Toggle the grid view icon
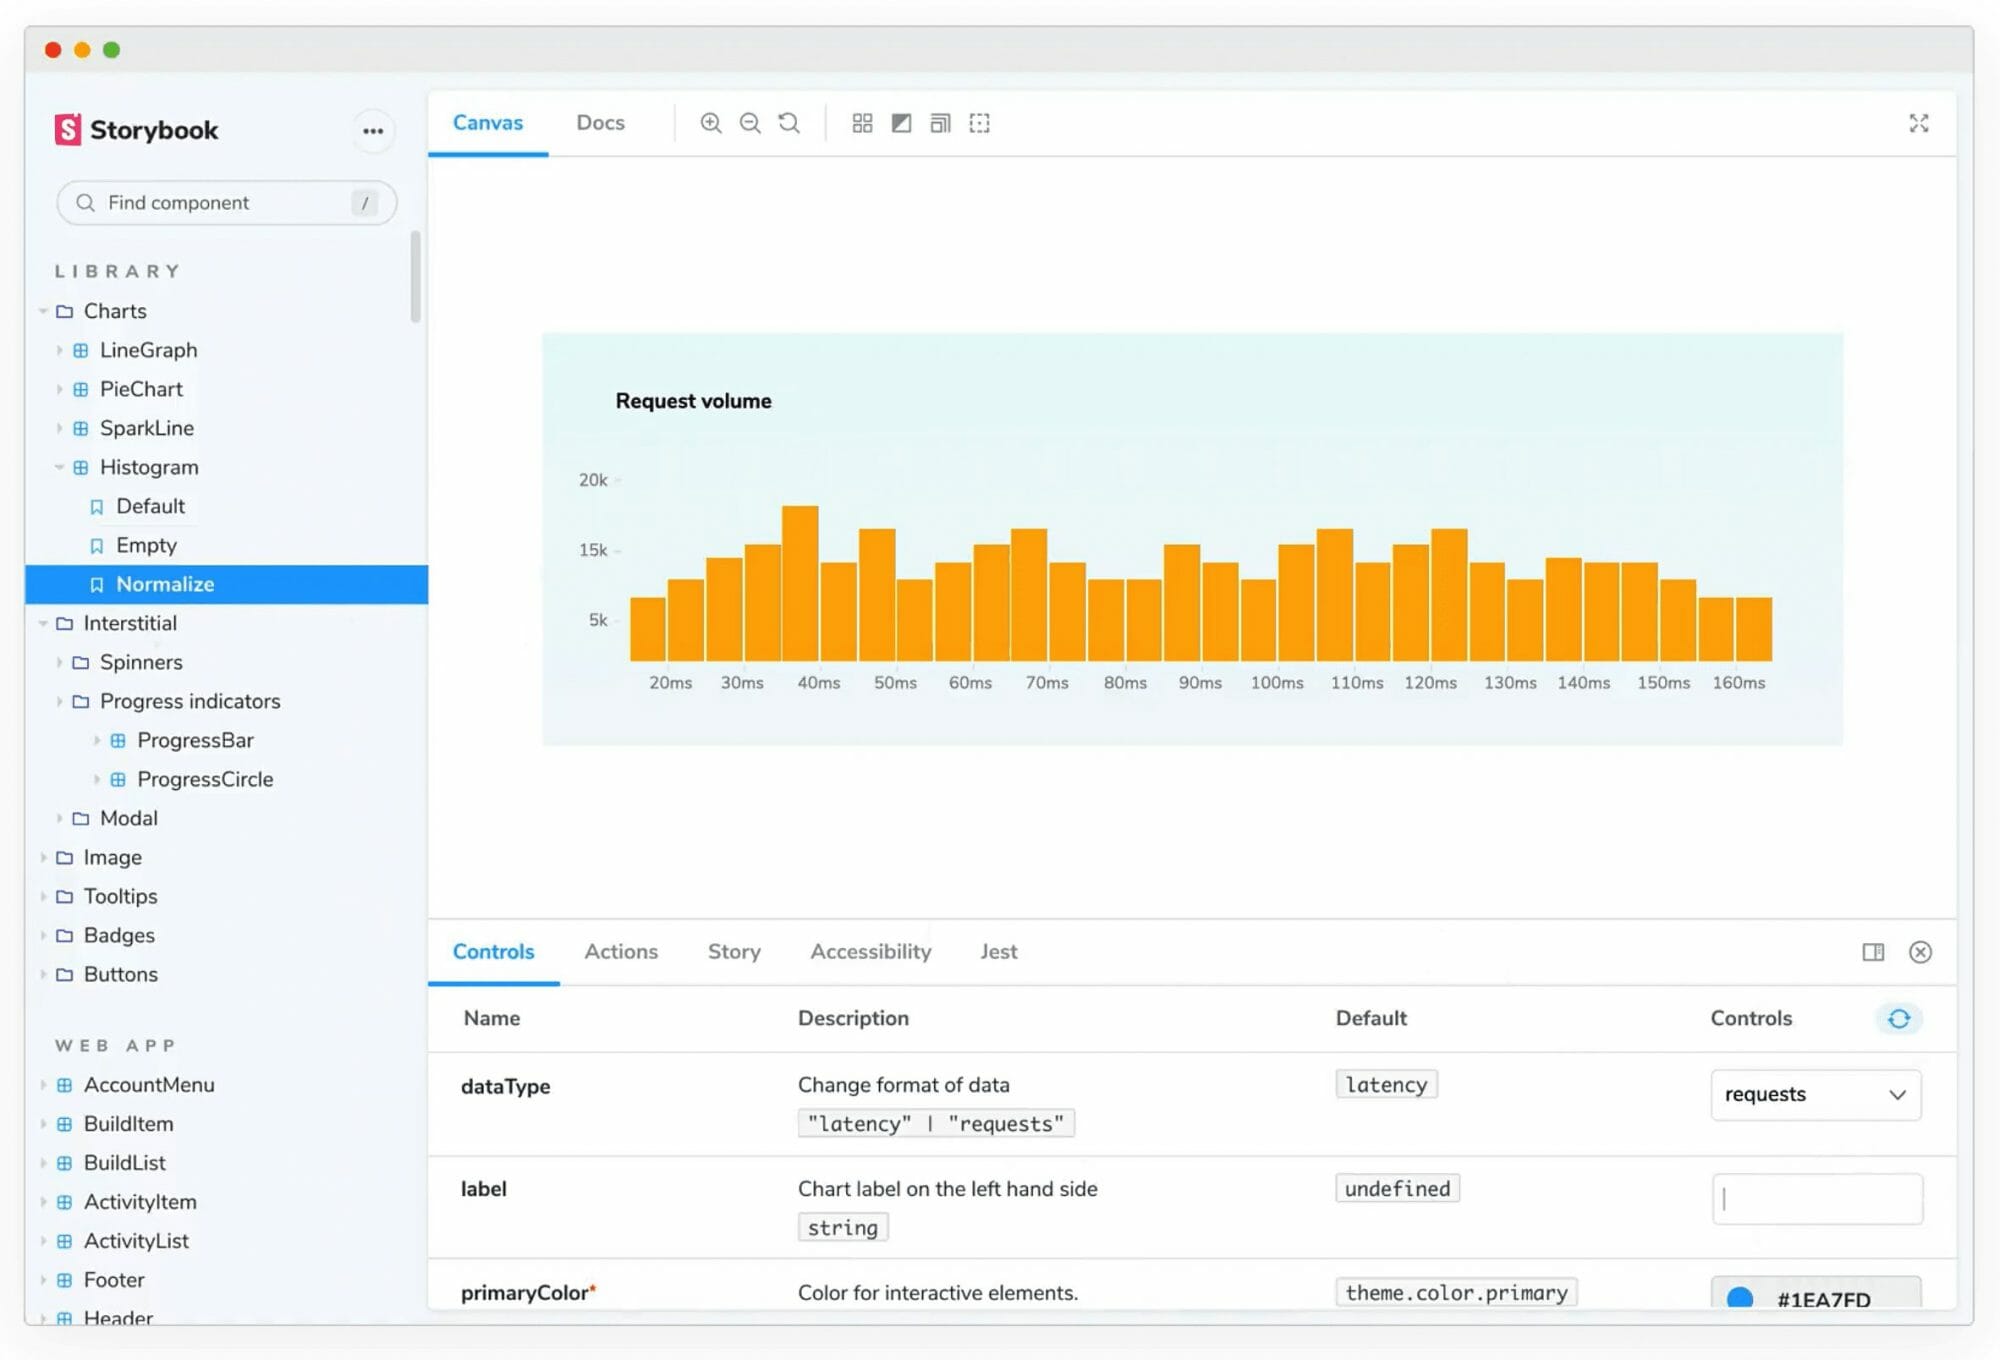2000x1360 pixels. click(x=862, y=123)
